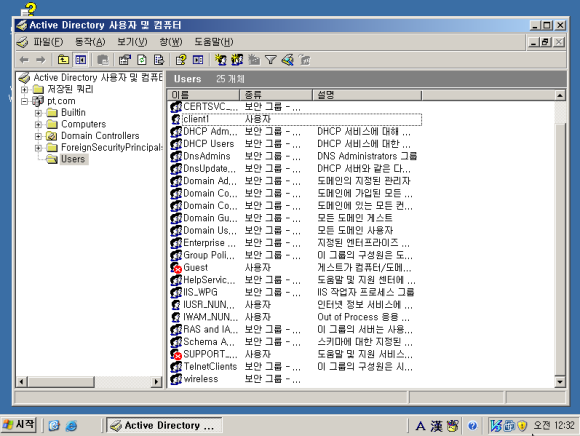Expand the Computers container
Image resolution: width=580 pixels, height=436 pixels.
[x=38, y=124]
